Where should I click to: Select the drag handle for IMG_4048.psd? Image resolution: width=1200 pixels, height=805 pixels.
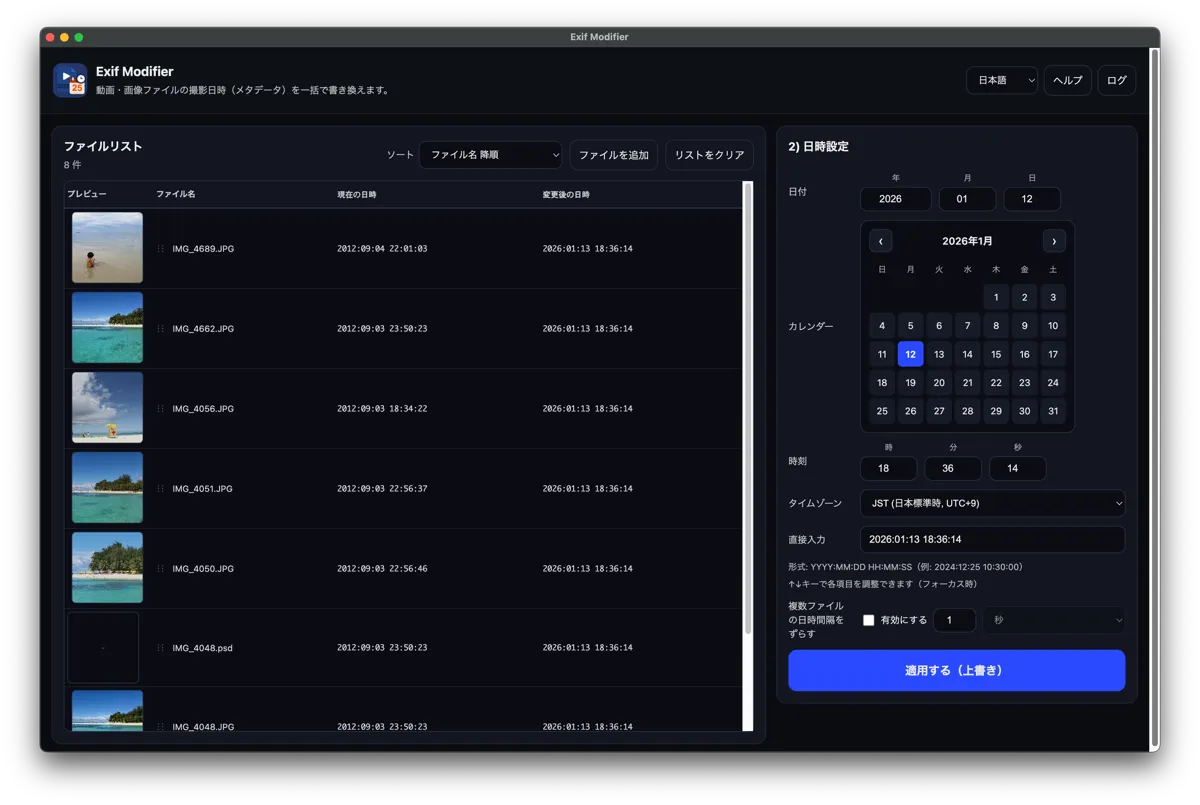click(x=160, y=648)
